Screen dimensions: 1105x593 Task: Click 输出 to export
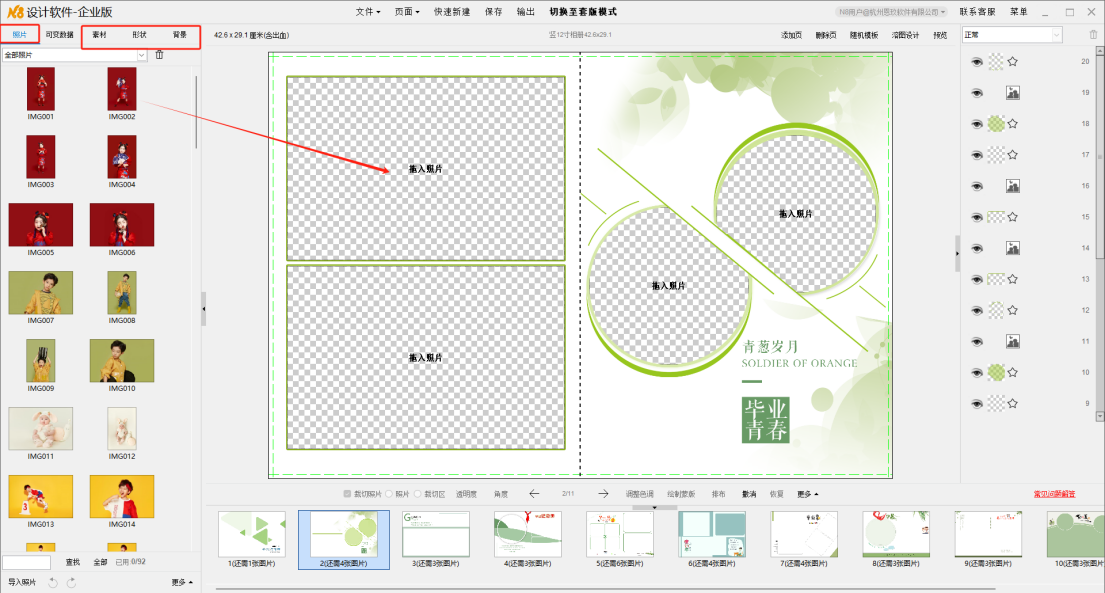tap(526, 12)
